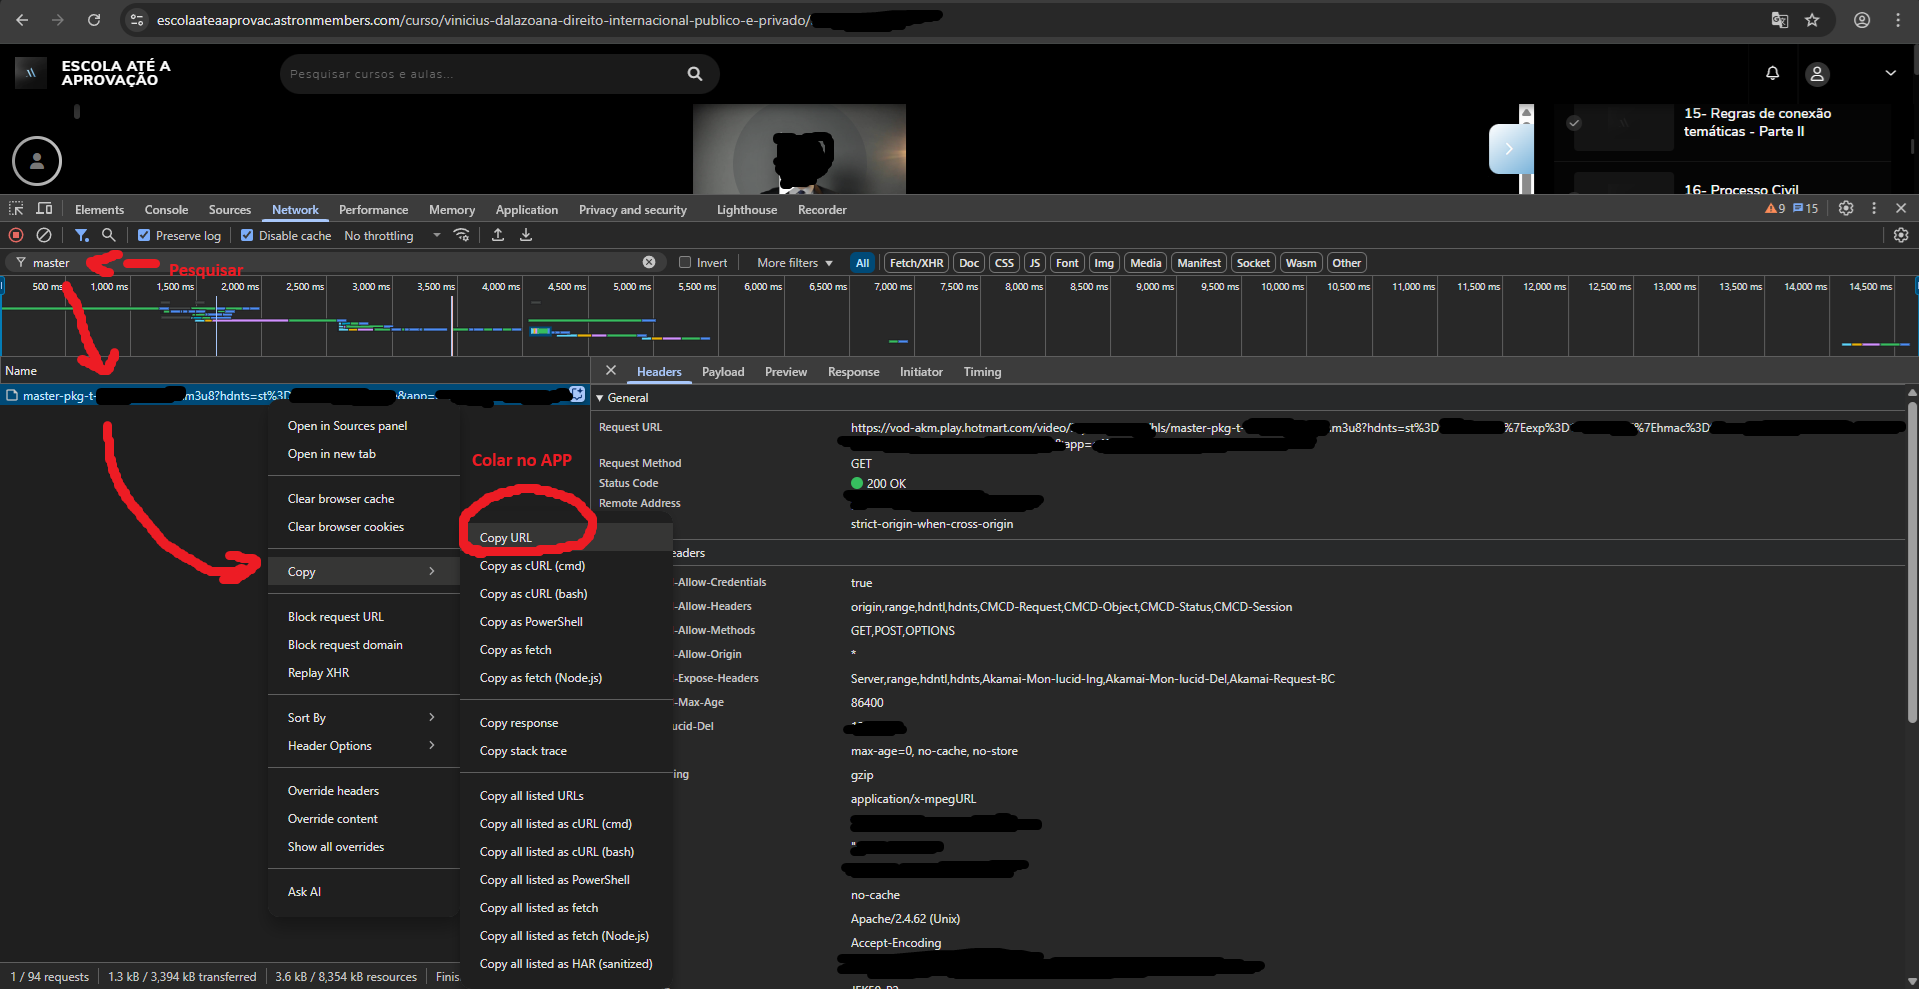
Task: Expand the Sort By submenu
Action: click(x=363, y=718)
